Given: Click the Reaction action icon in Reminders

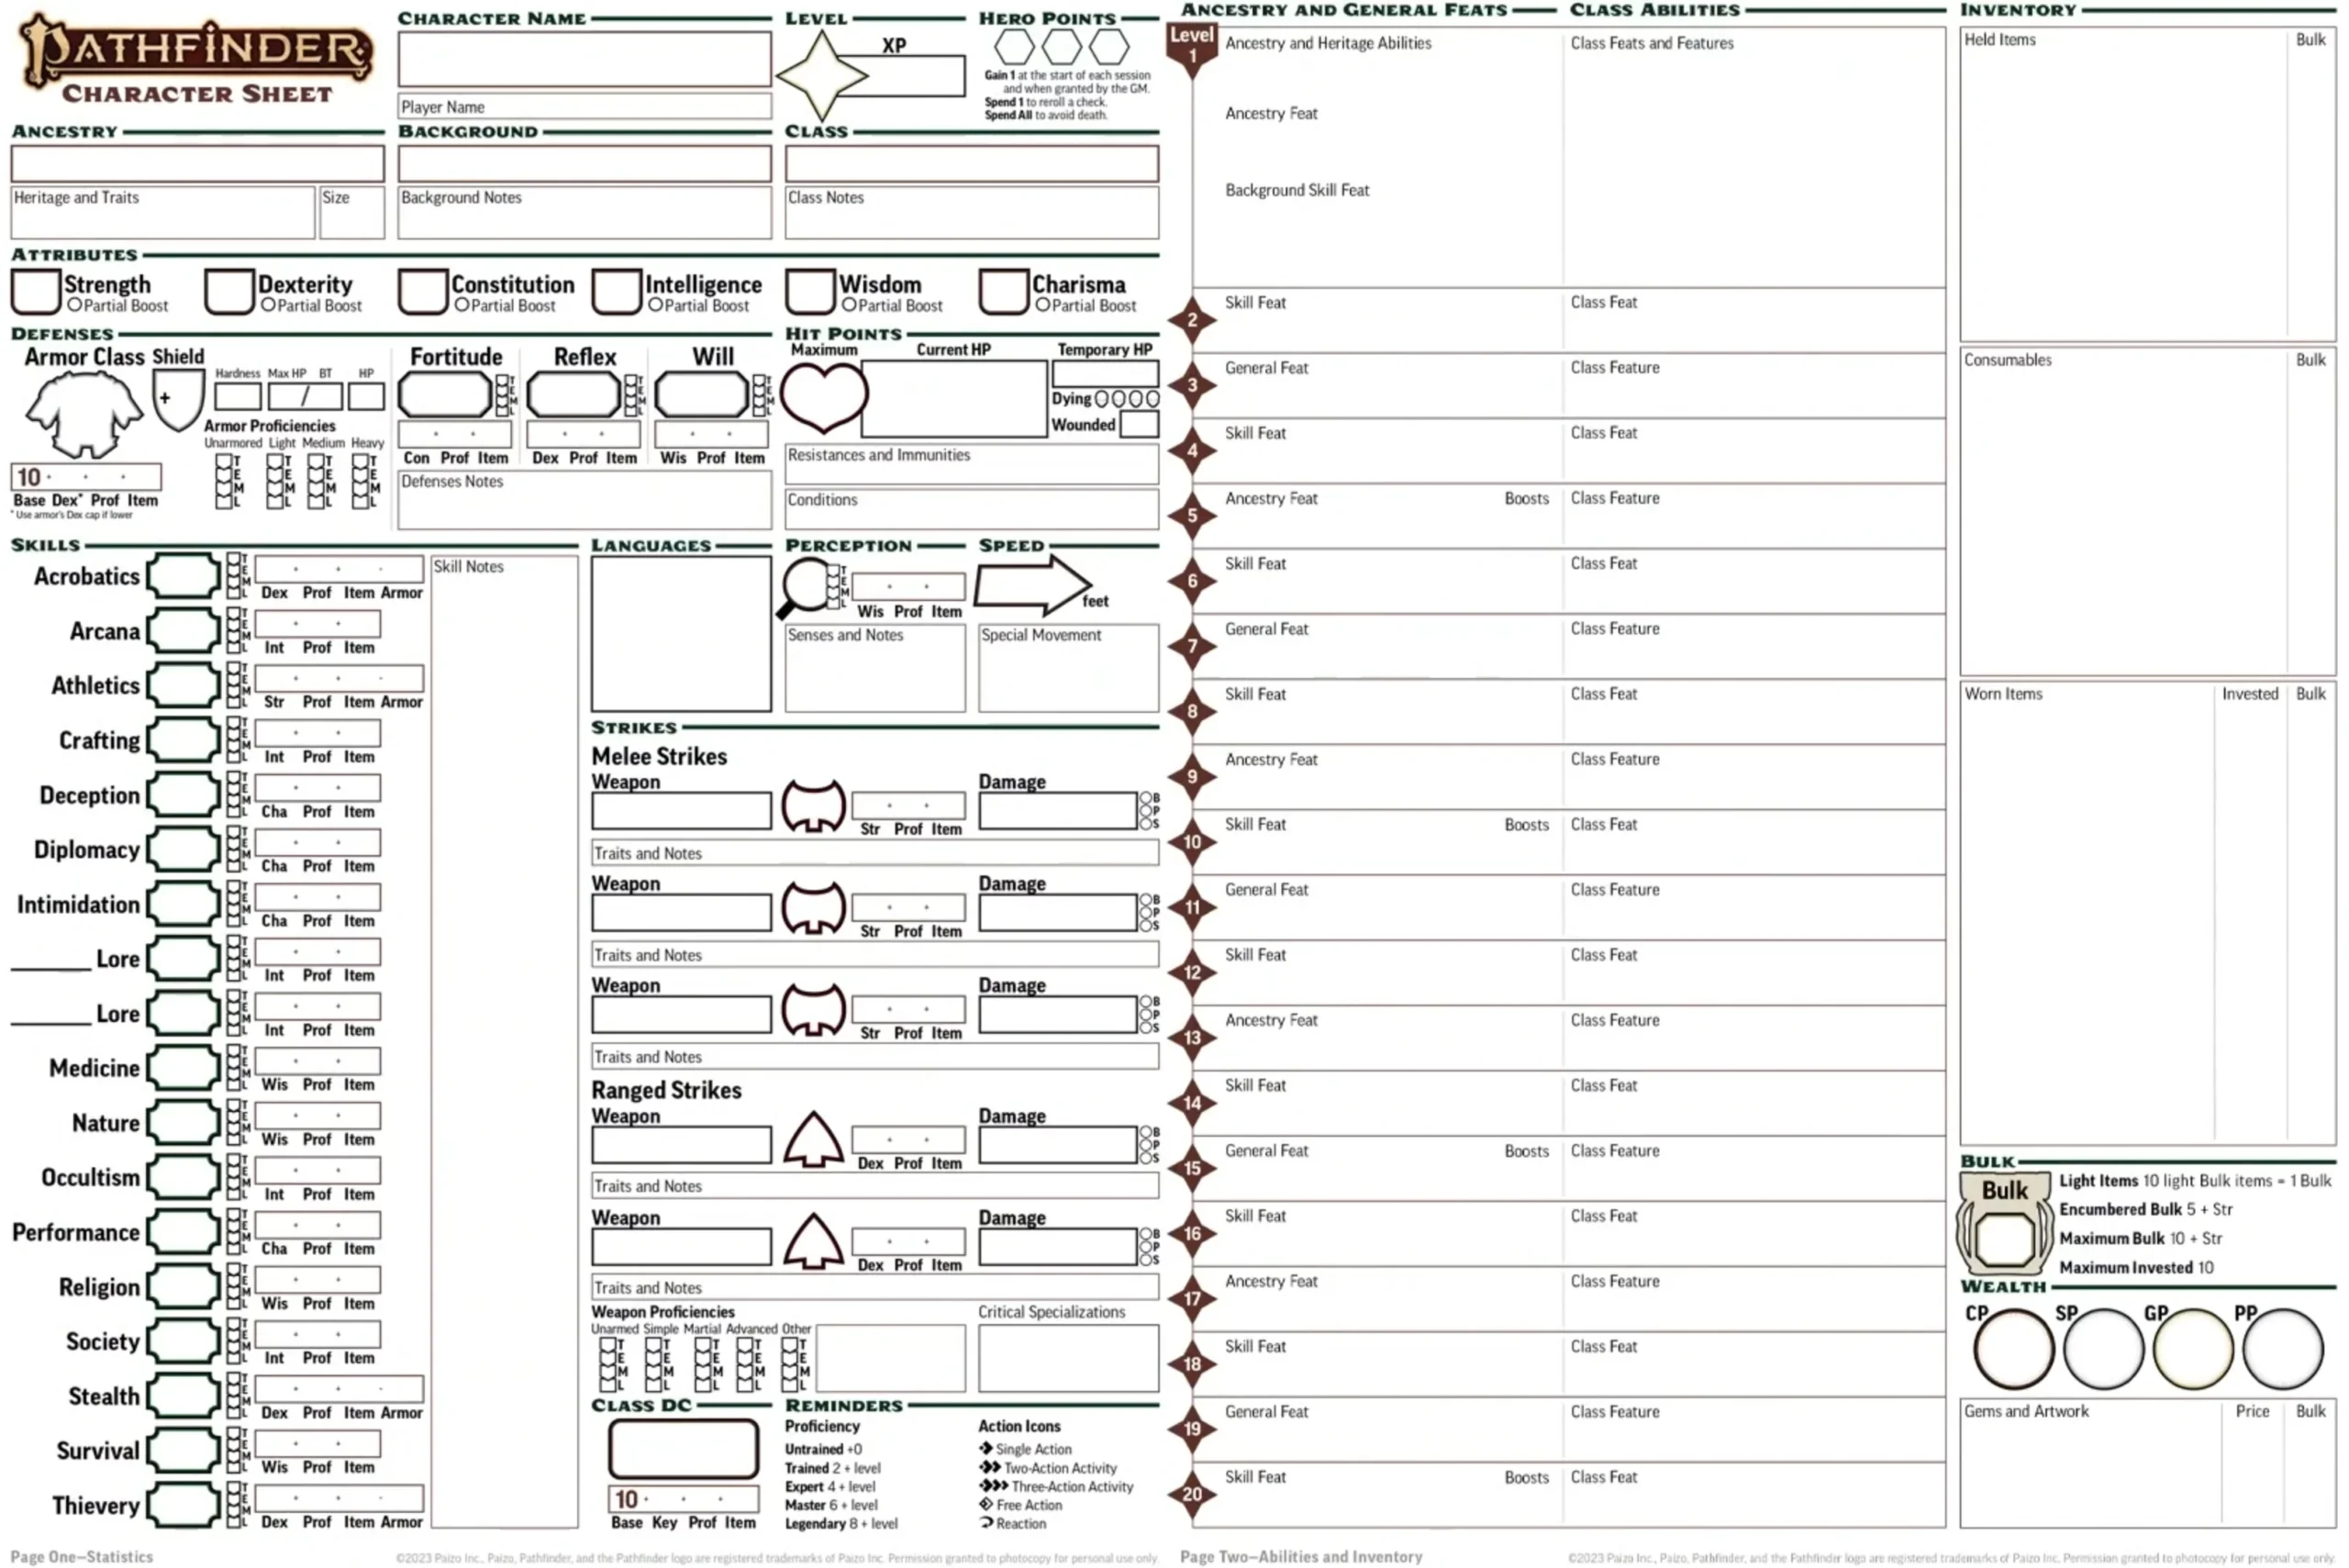Looking at the screenshot, I should (x=986, y=1523).
